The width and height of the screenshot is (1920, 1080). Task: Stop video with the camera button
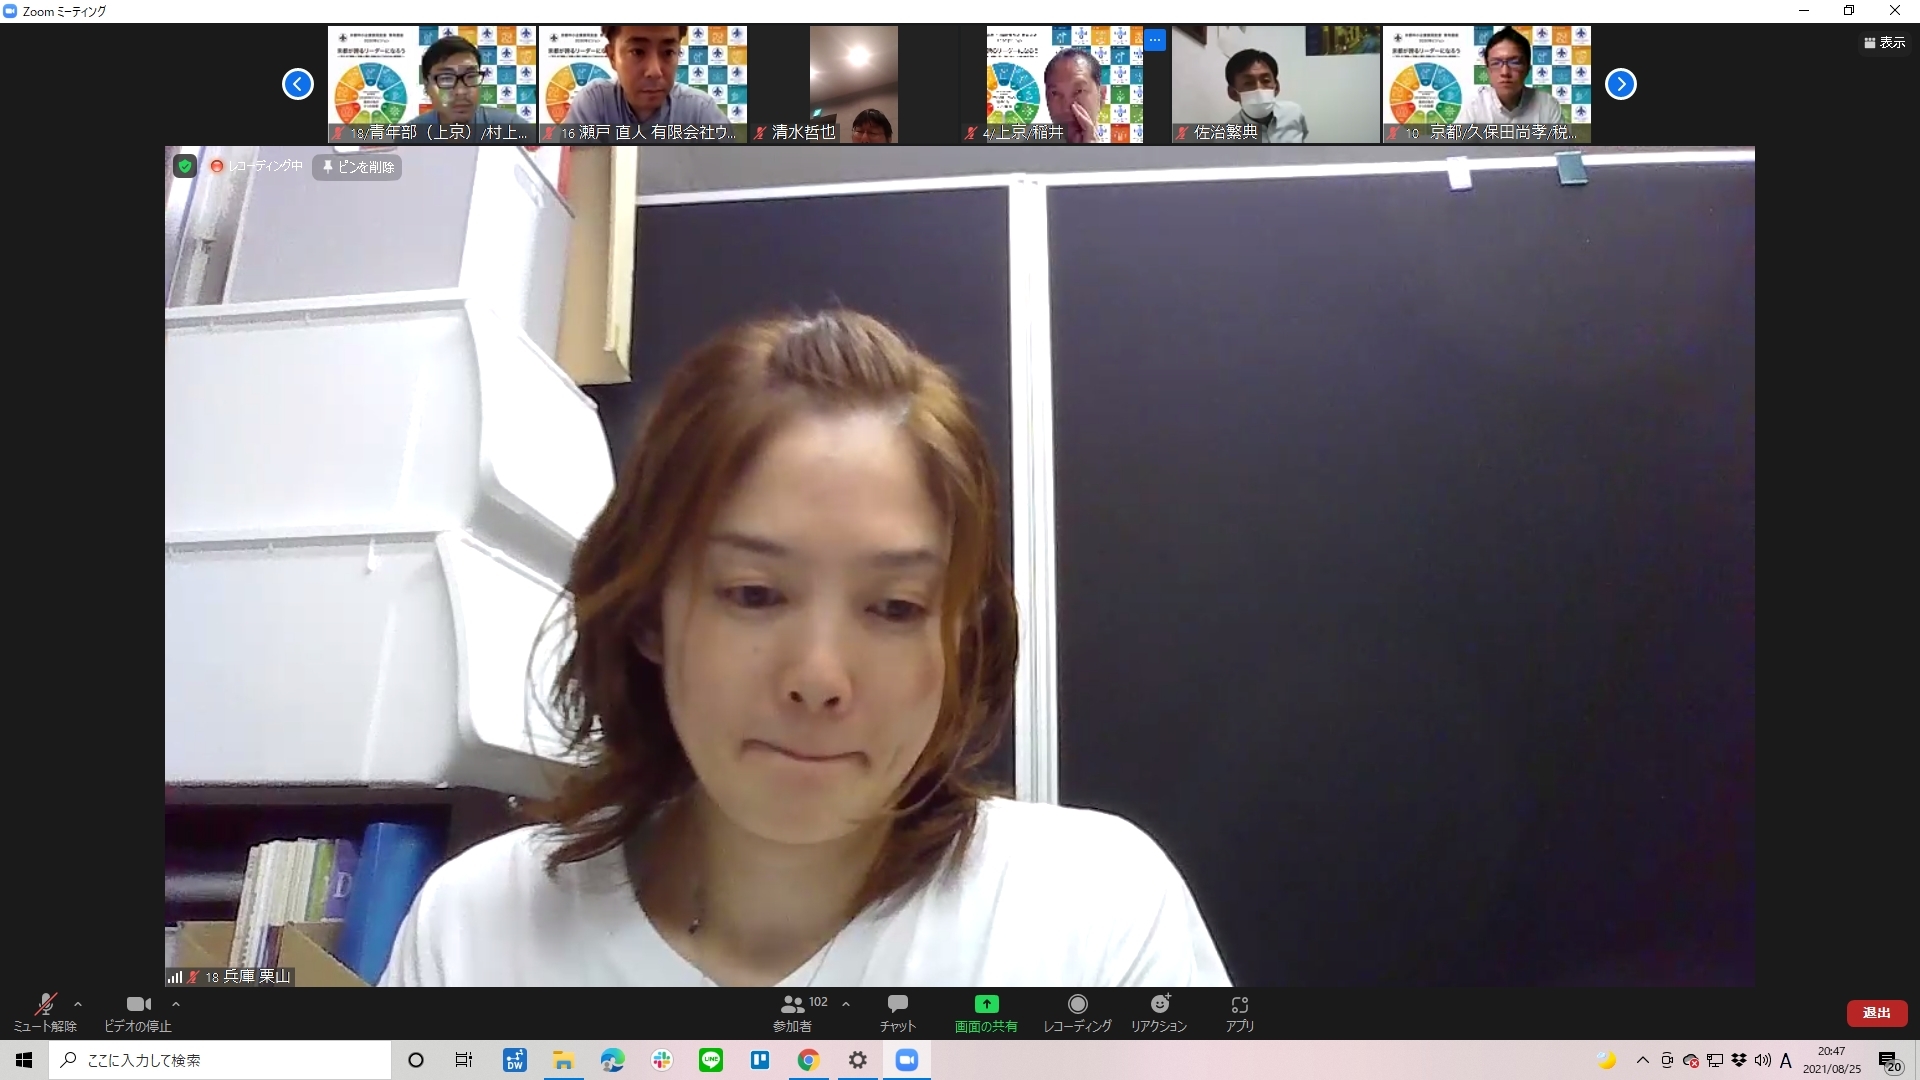(x=138, y=1012)
